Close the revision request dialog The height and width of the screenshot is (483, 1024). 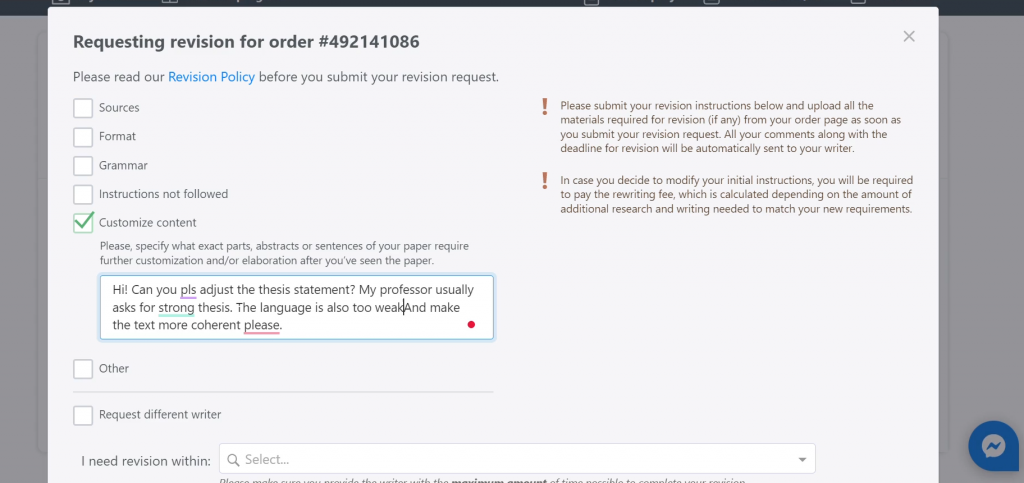[x=908, y=37]
